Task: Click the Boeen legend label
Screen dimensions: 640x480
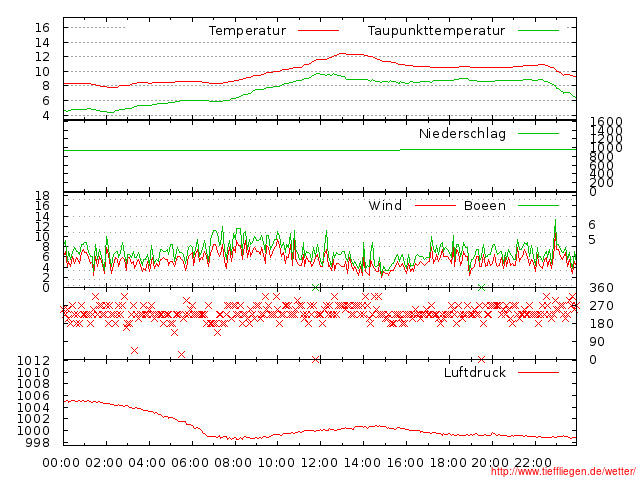Action: click(x=484, y=206)
